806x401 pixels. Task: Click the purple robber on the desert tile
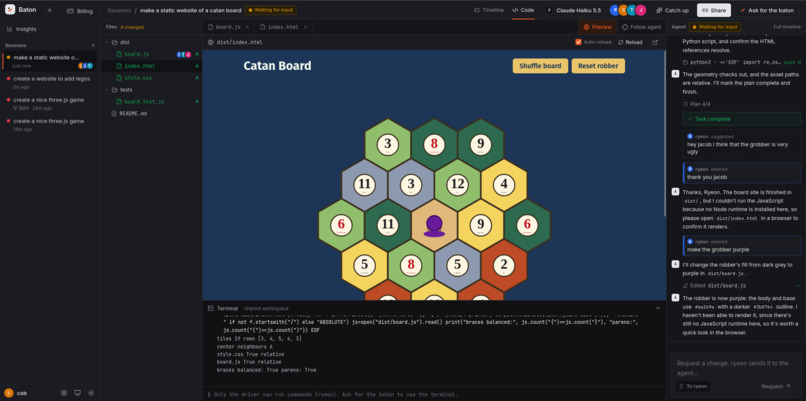[x=434, y=226]
